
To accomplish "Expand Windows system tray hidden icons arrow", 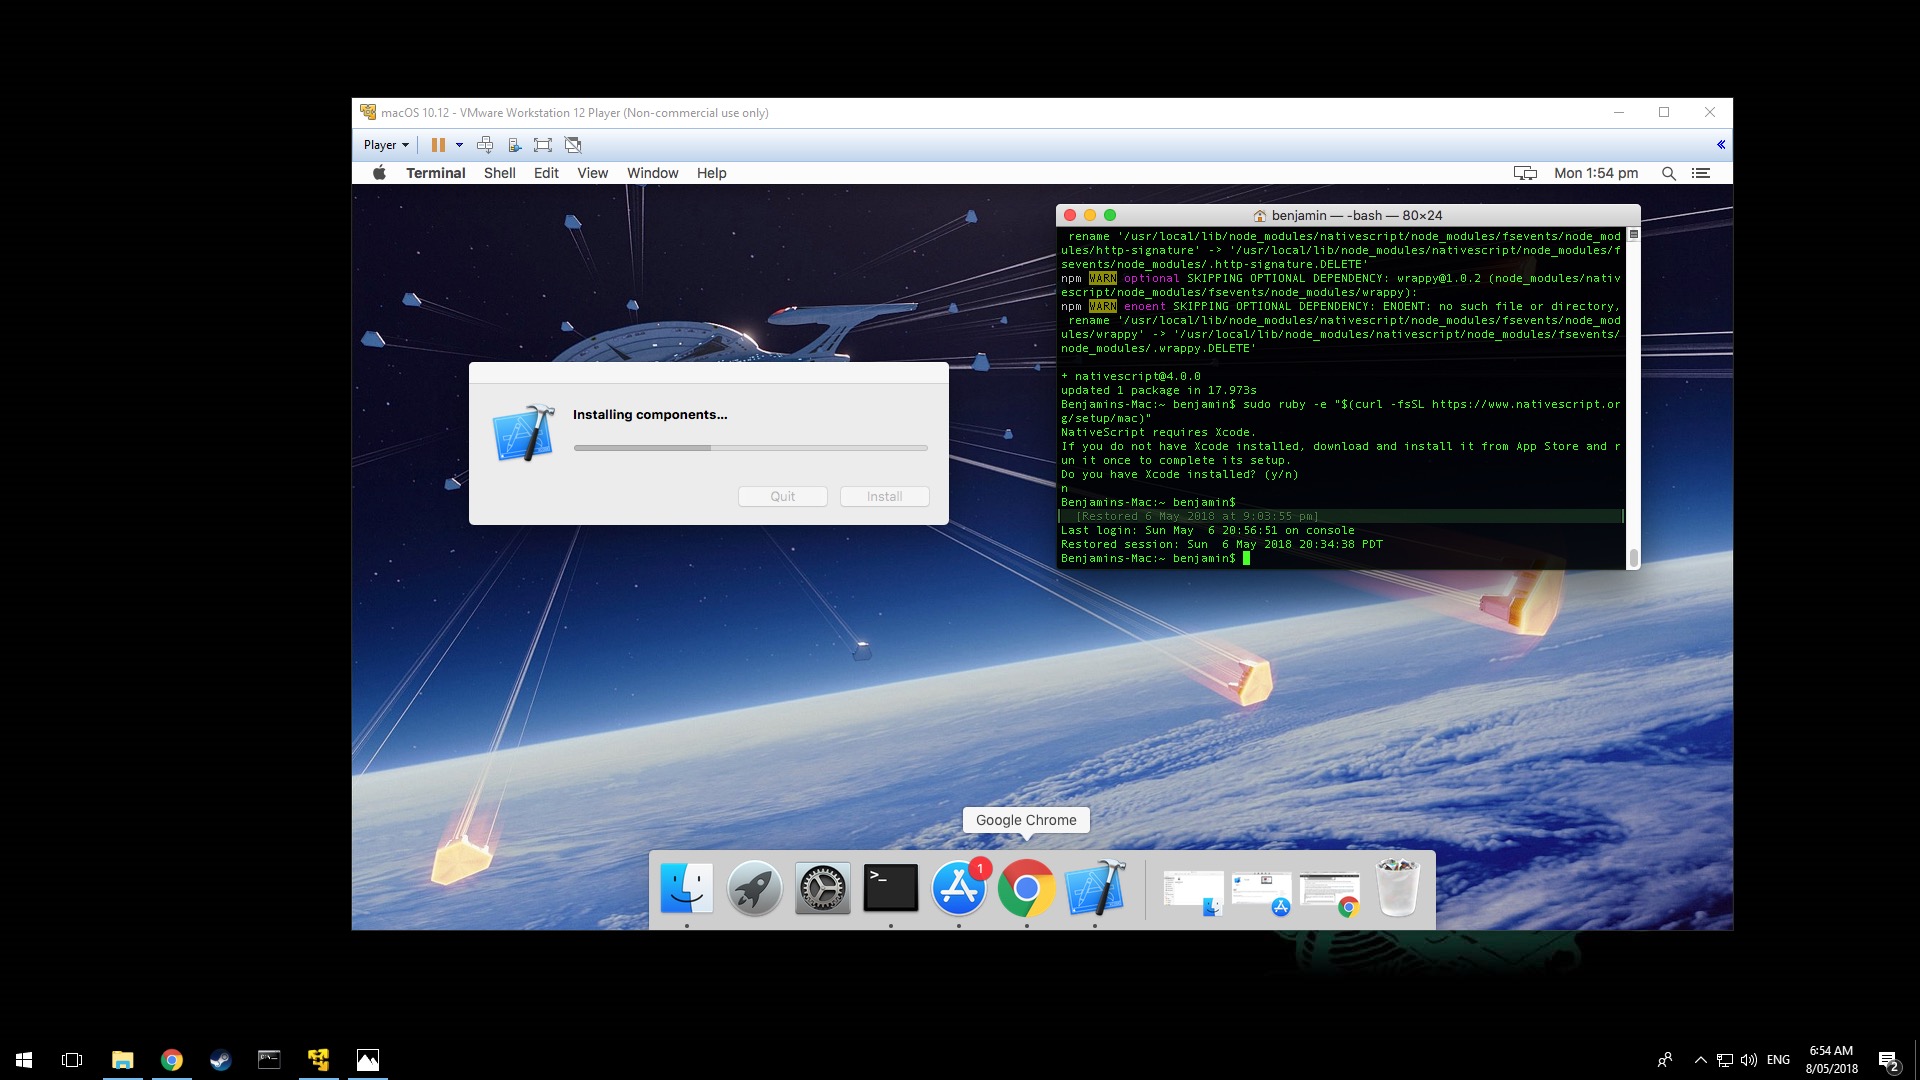I will 1700,1060.
